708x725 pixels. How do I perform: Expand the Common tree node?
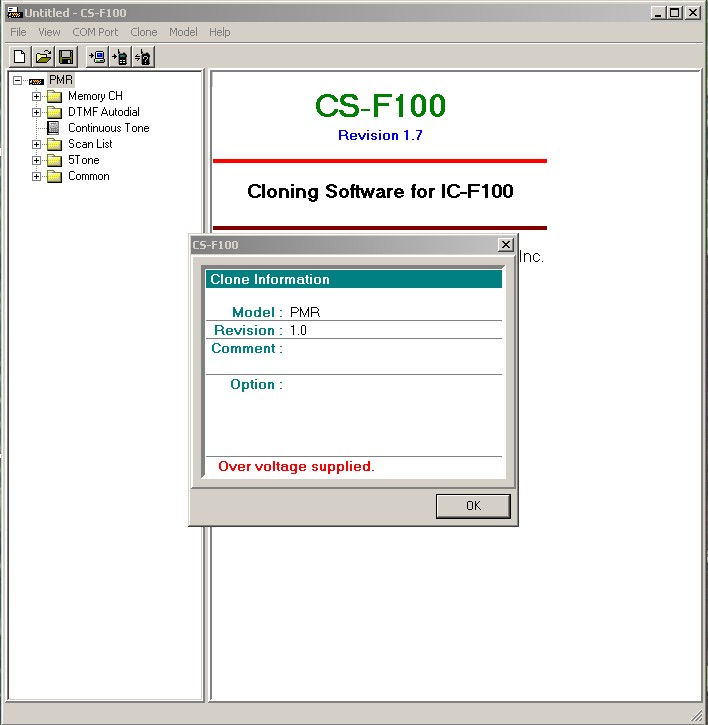[36, 176]
